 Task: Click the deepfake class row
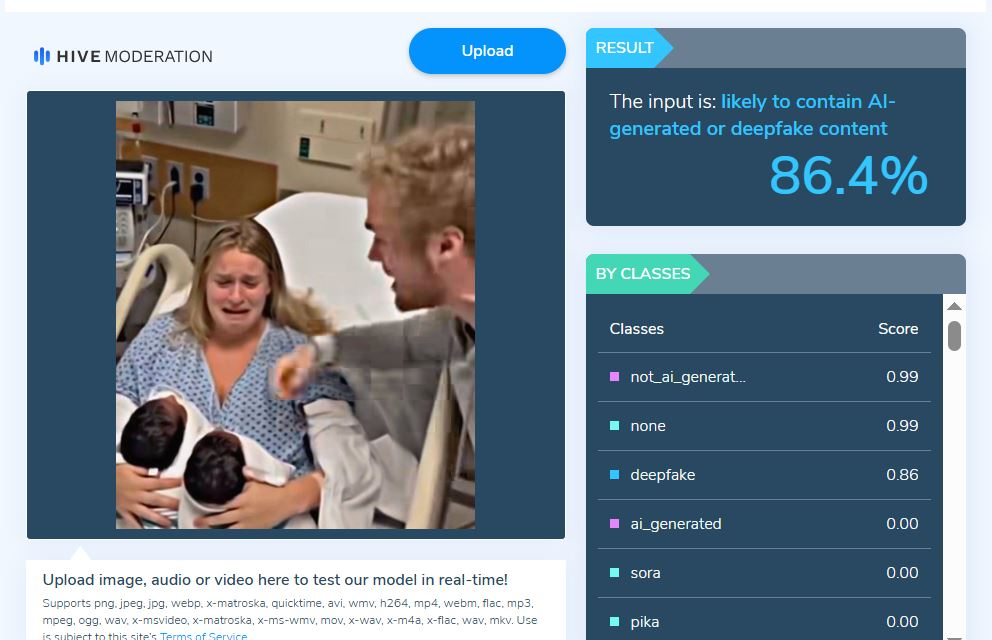(764, 475)
